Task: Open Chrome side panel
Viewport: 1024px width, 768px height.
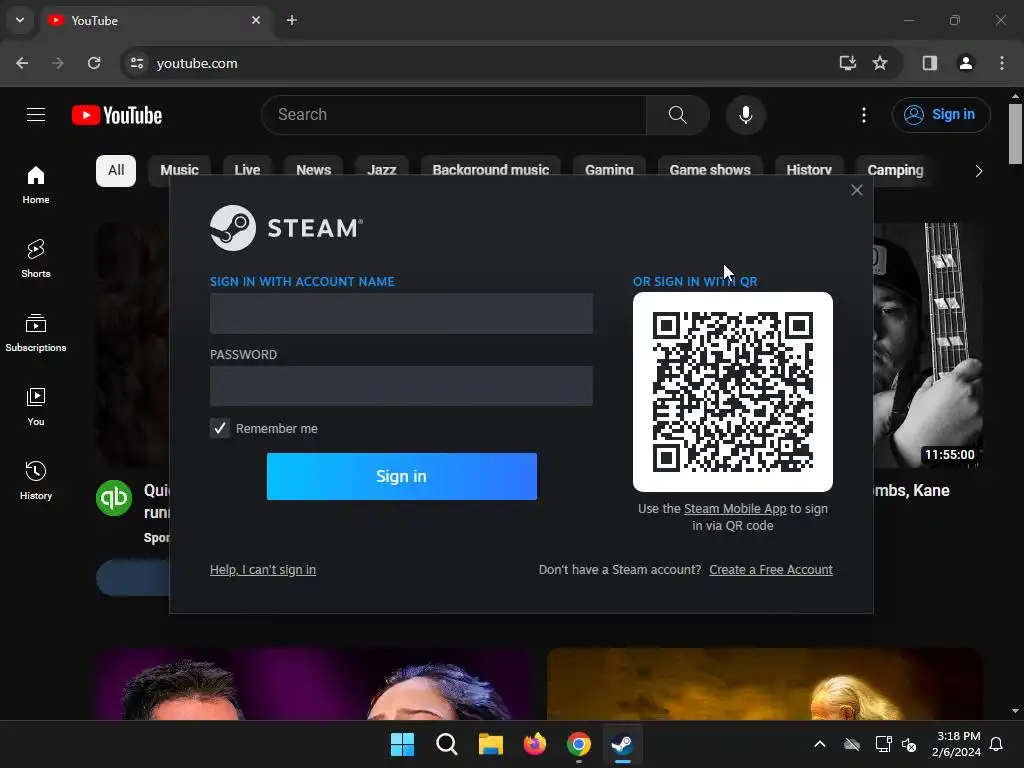Action: pos(930,63)
